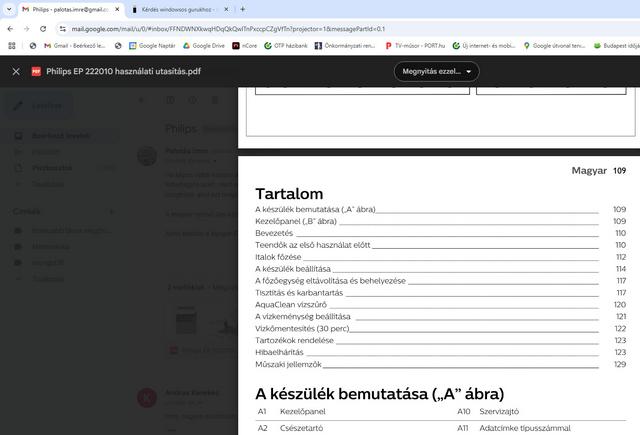Open a new browser tab

(242, 9)
